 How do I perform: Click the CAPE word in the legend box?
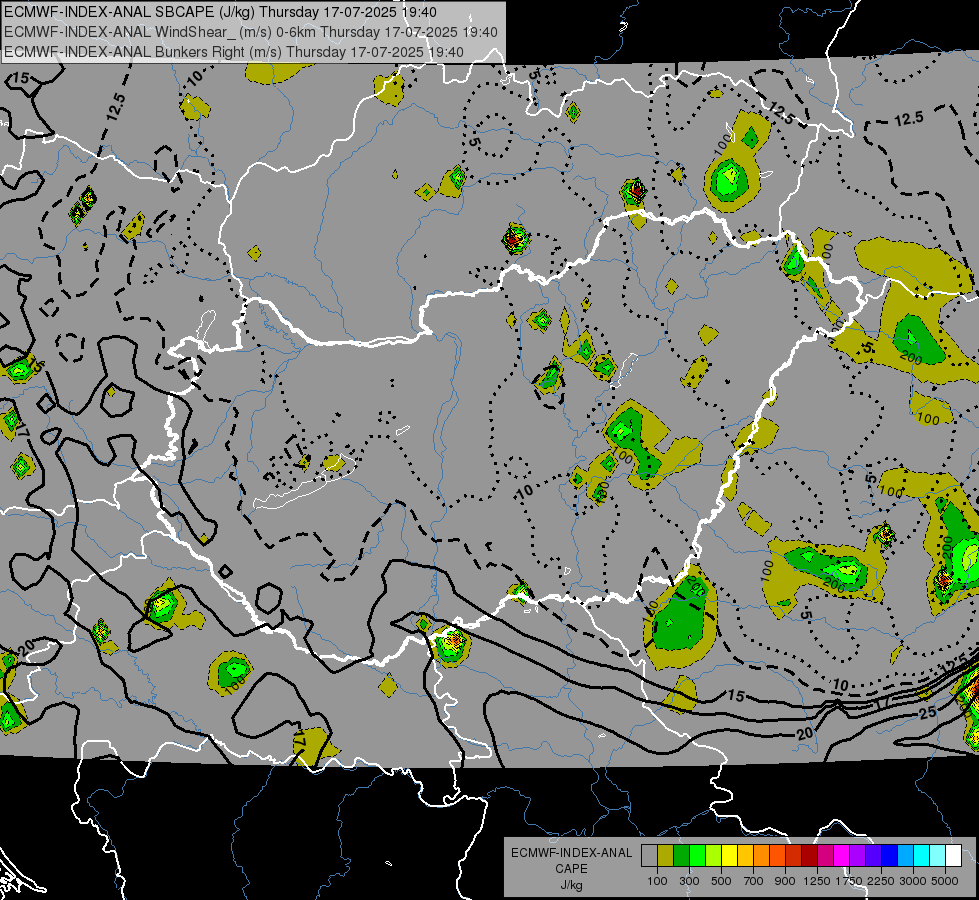pyautogui.click(x=571, y=869)
